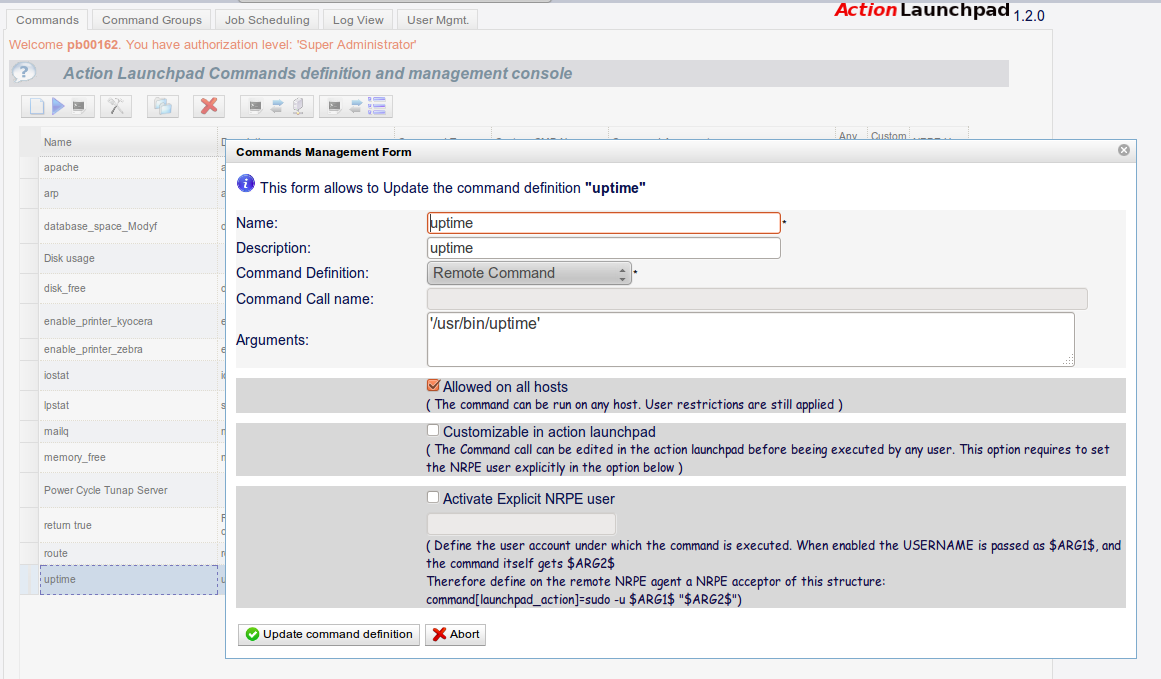Select the lpstat command row
1161x679 pixels.
(129, 405)
